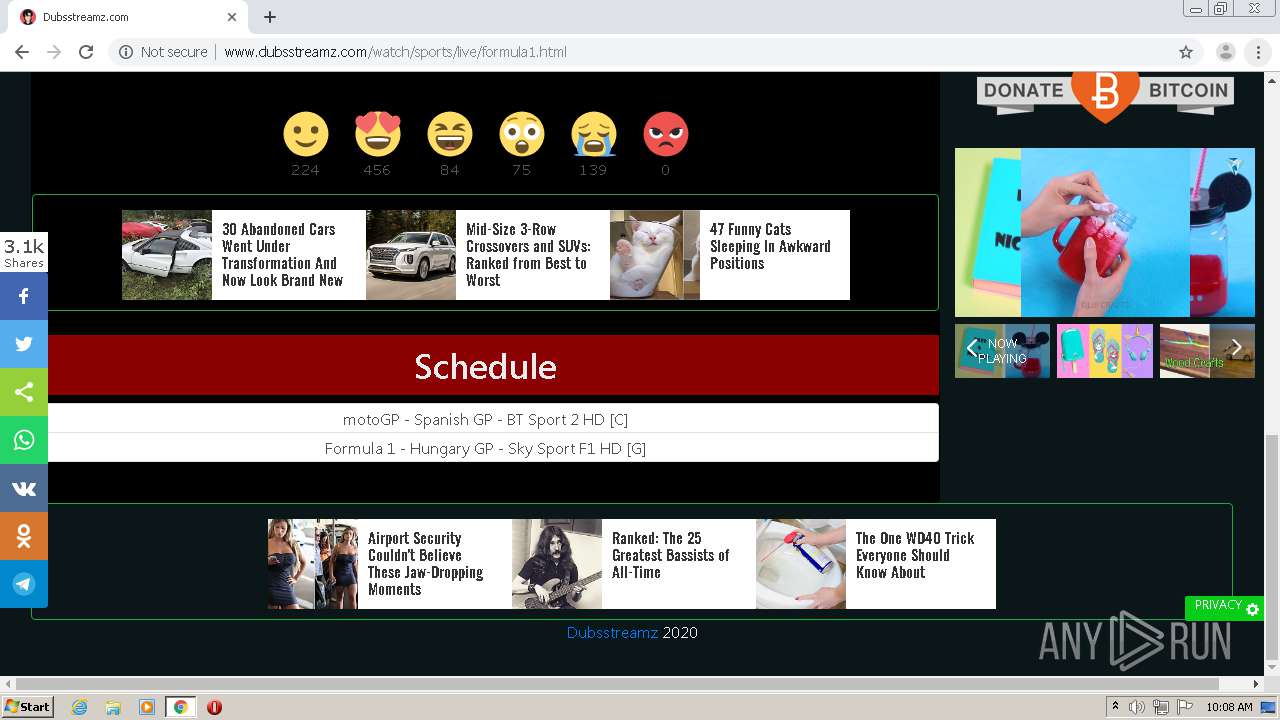Share page on Twitter sidebar icon
The width and height of the screenshot is (1280, 720).
24,344
